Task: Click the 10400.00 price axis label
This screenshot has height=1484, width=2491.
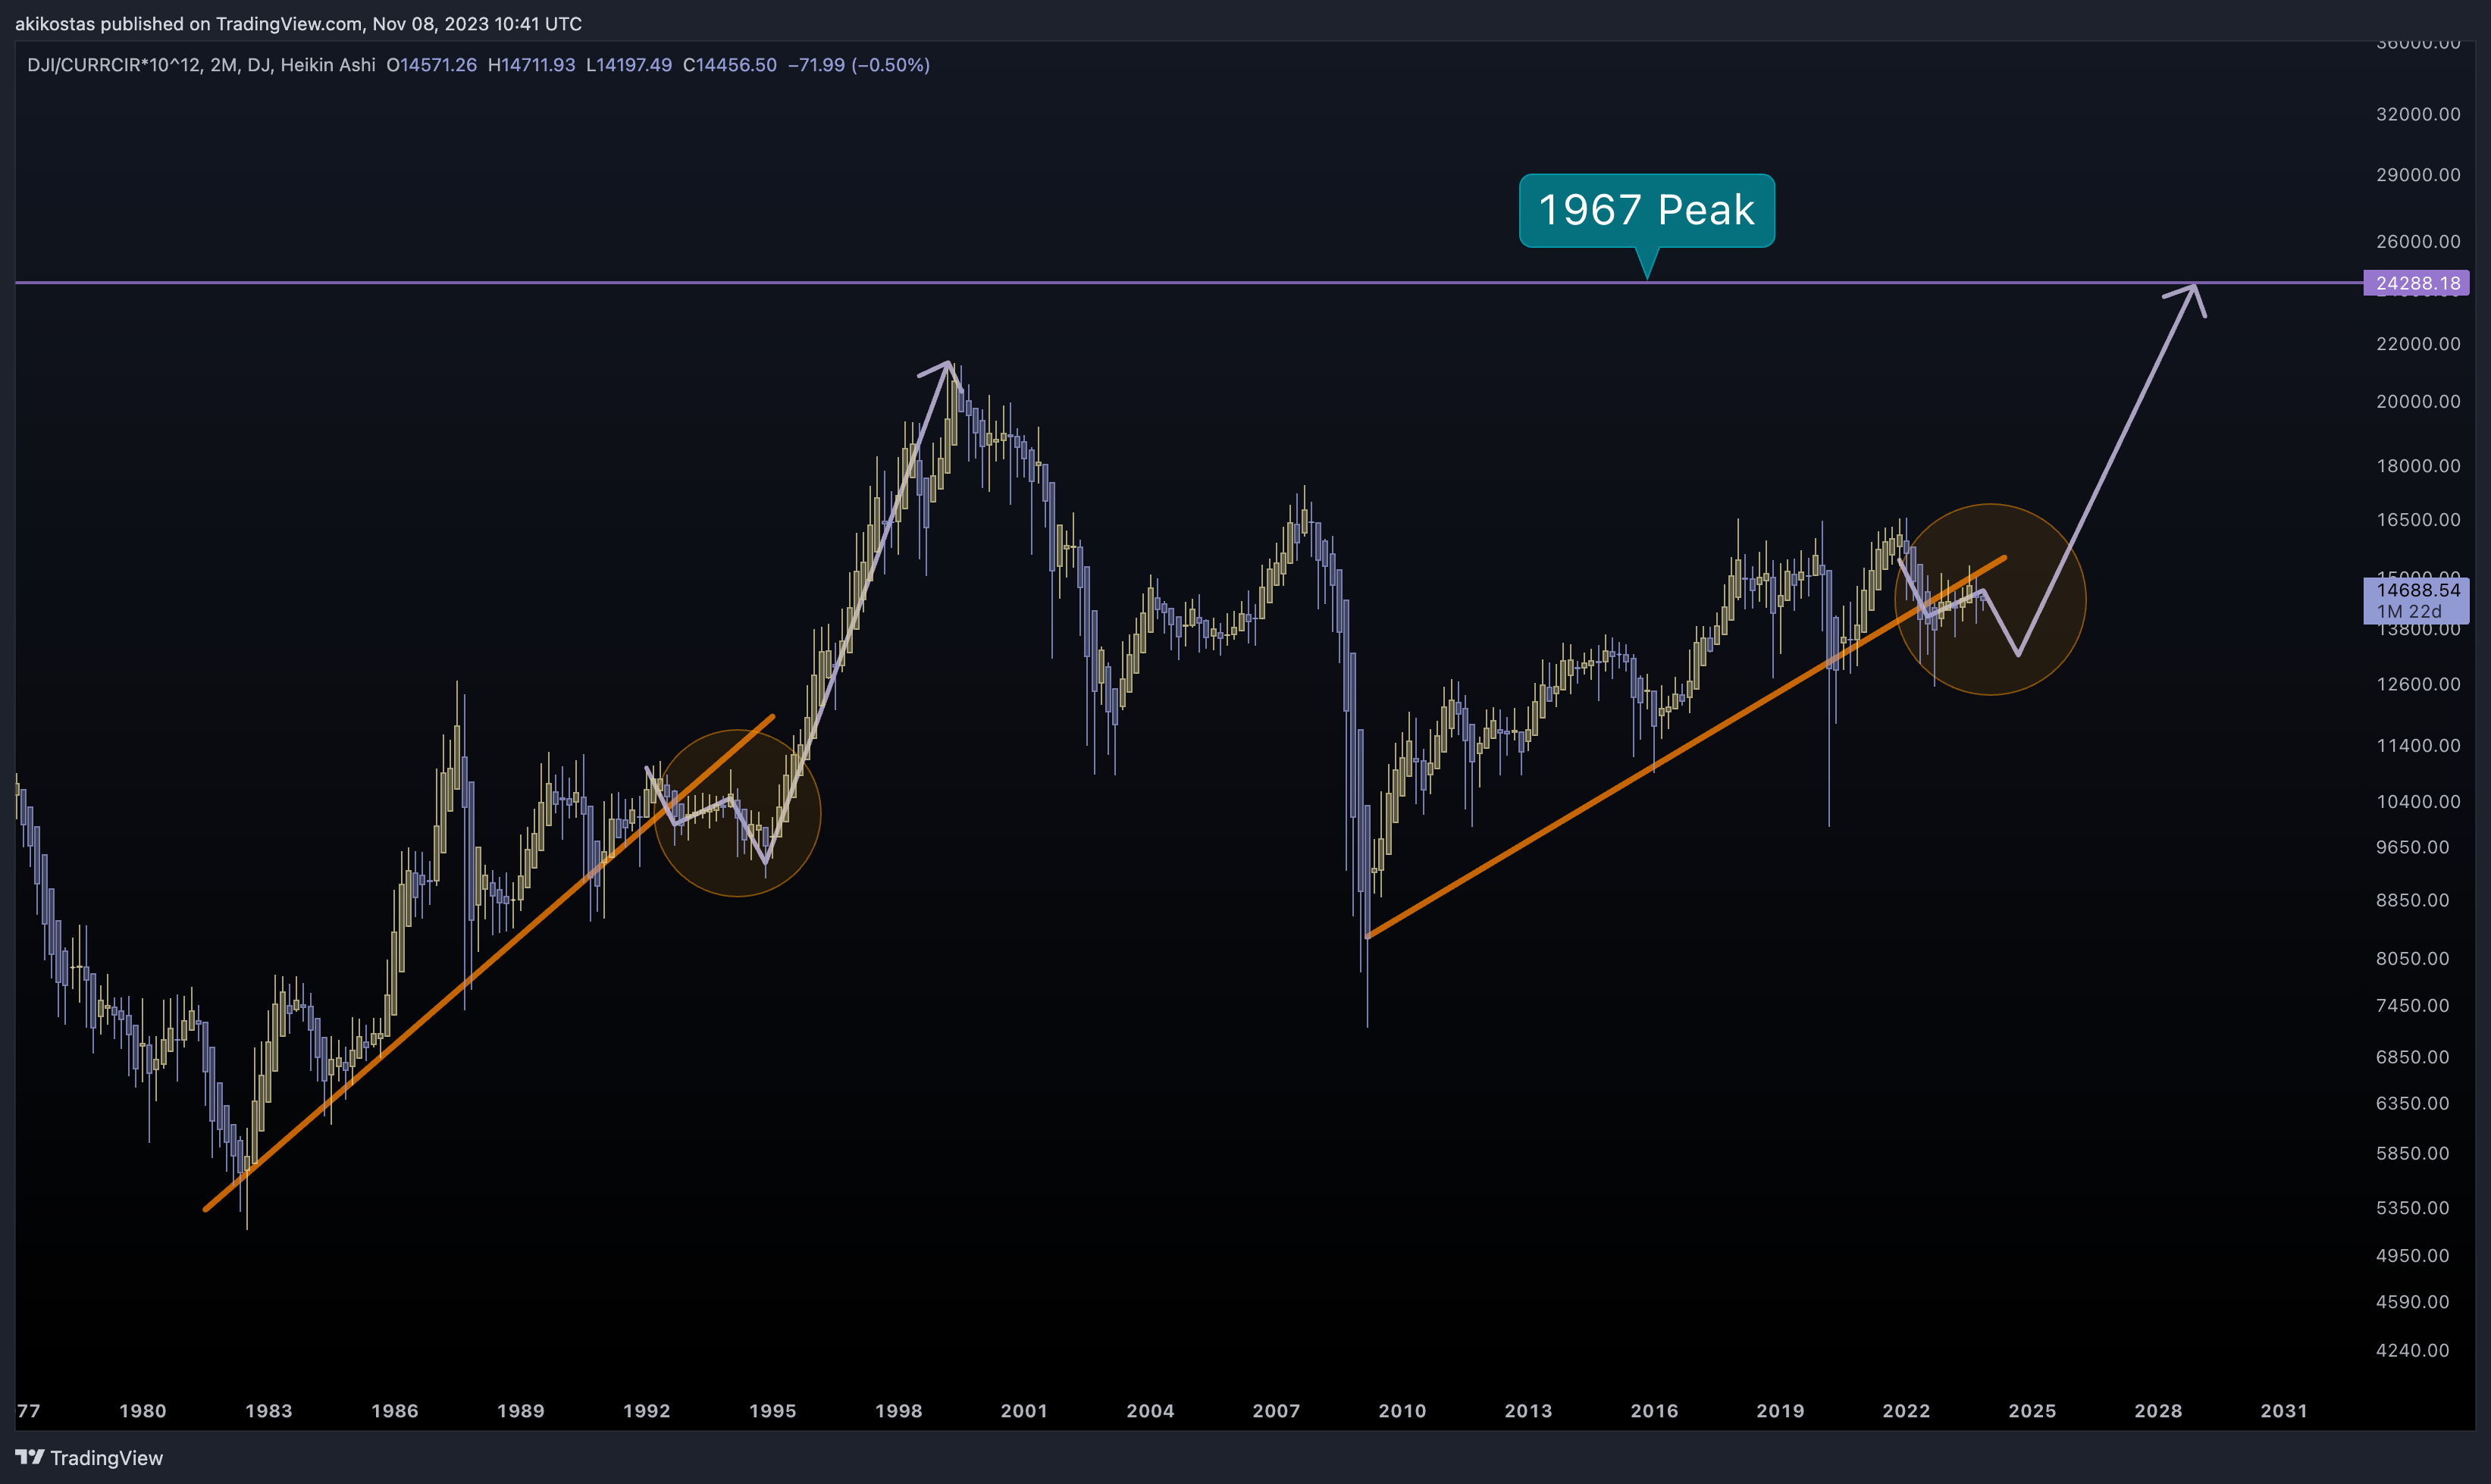Action: click(x=2418, y=802)
